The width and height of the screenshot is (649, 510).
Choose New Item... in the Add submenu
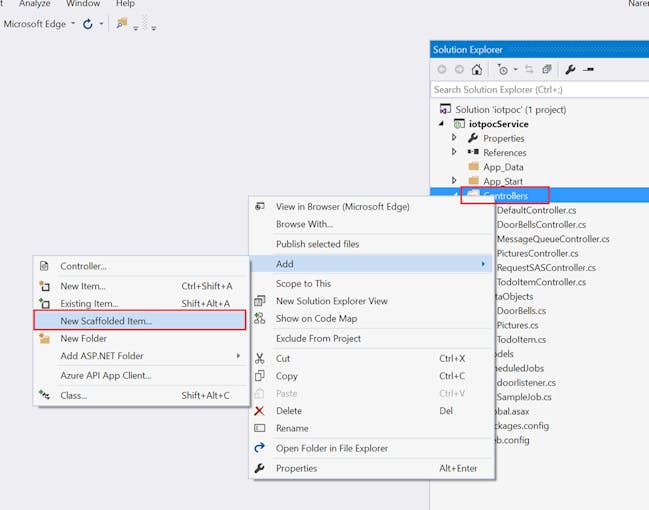coord(141,286)
